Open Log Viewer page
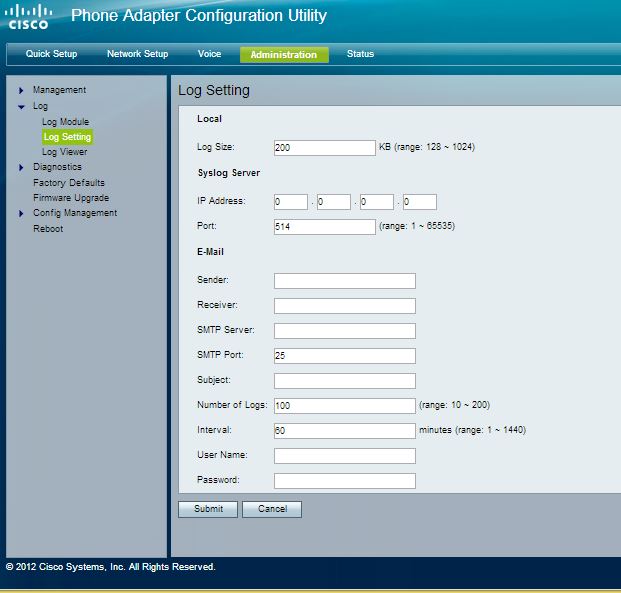The width and height of the screenshot is (621, 593). click(x=64, y=152)
